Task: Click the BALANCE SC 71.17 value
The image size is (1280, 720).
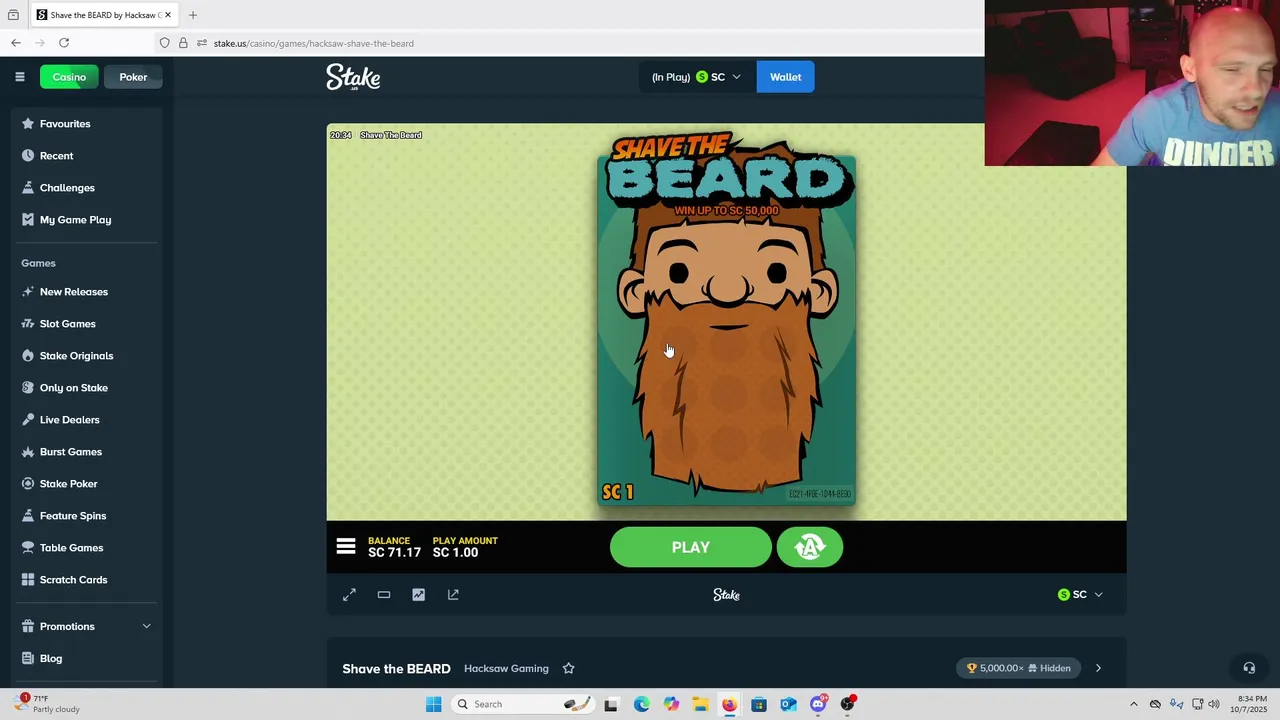Action: [394, 552]
